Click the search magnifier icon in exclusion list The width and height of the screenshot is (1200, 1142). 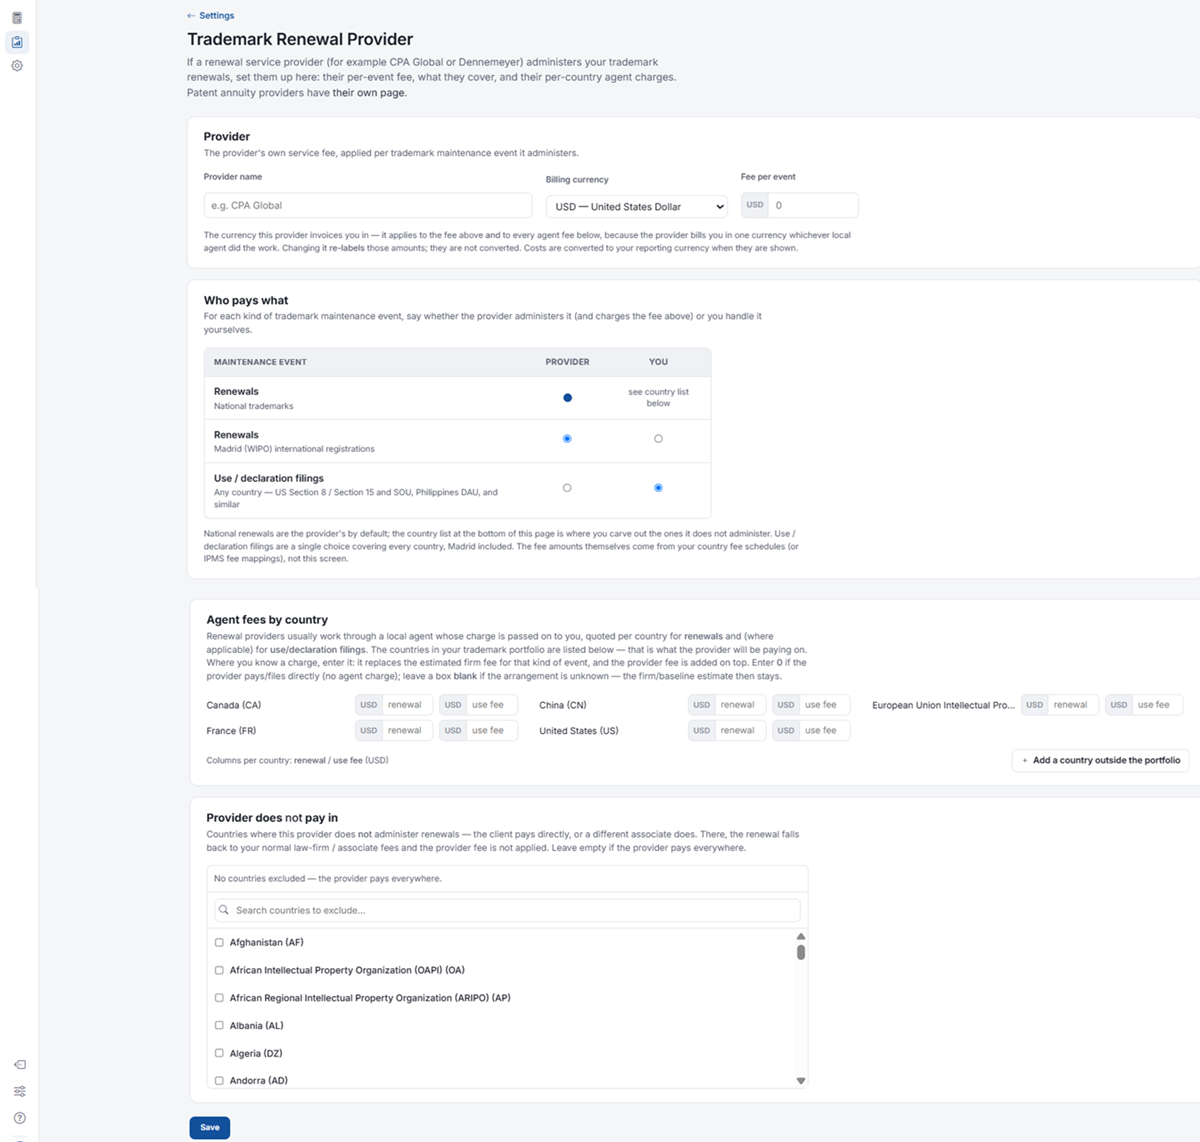coord(224,910)
